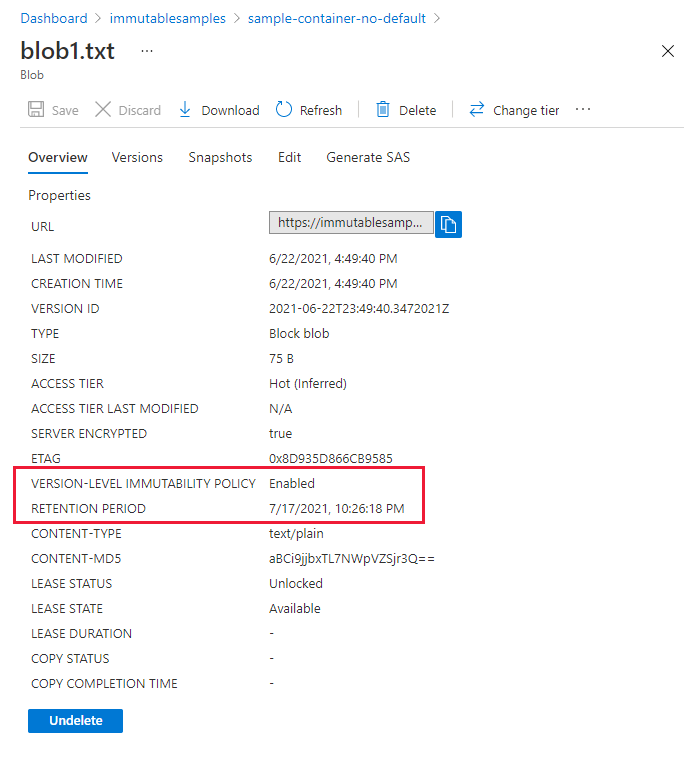
Task: Switch to the Snapshots tab
Action: (220, 157)
